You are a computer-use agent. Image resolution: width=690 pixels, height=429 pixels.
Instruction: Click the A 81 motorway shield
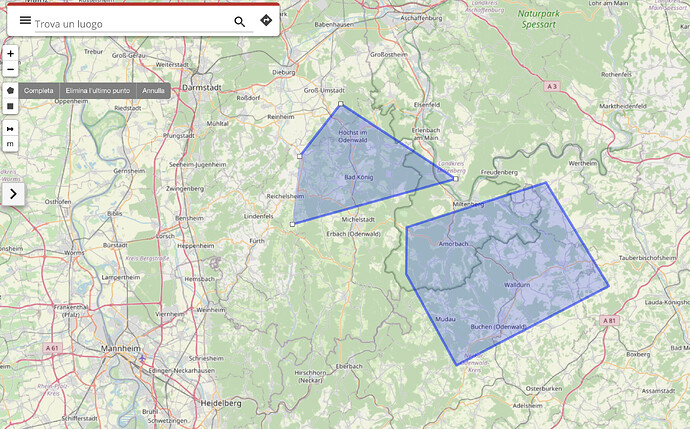(609, 321)
